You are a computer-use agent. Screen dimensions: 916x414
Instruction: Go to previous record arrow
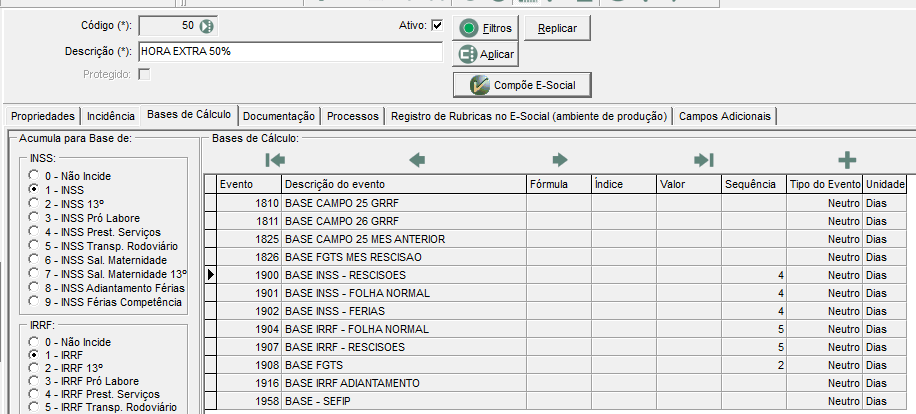coord(417,159)
